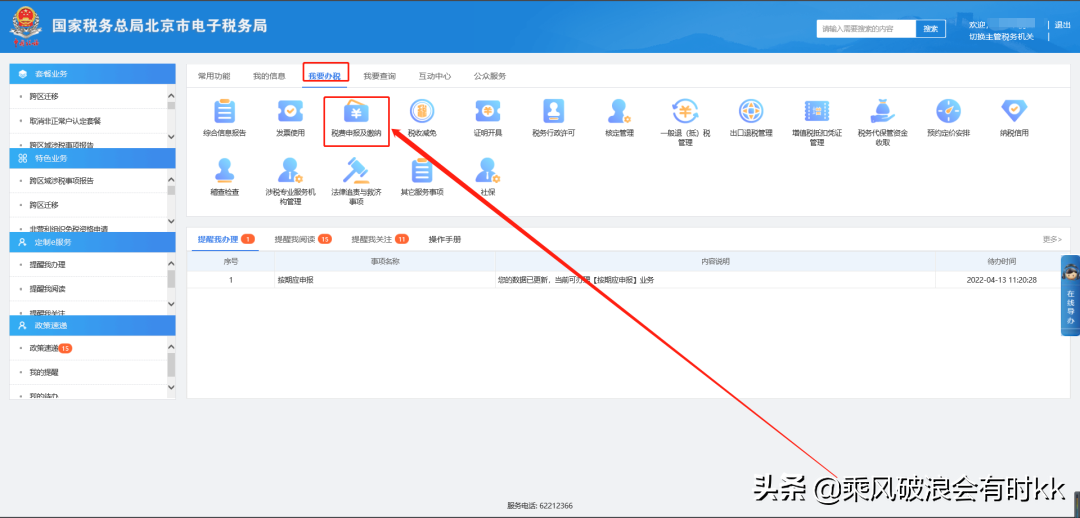Click the 退出 logout link
The height and width of the screenshot is (518, 1080).
coord(1063,25)
